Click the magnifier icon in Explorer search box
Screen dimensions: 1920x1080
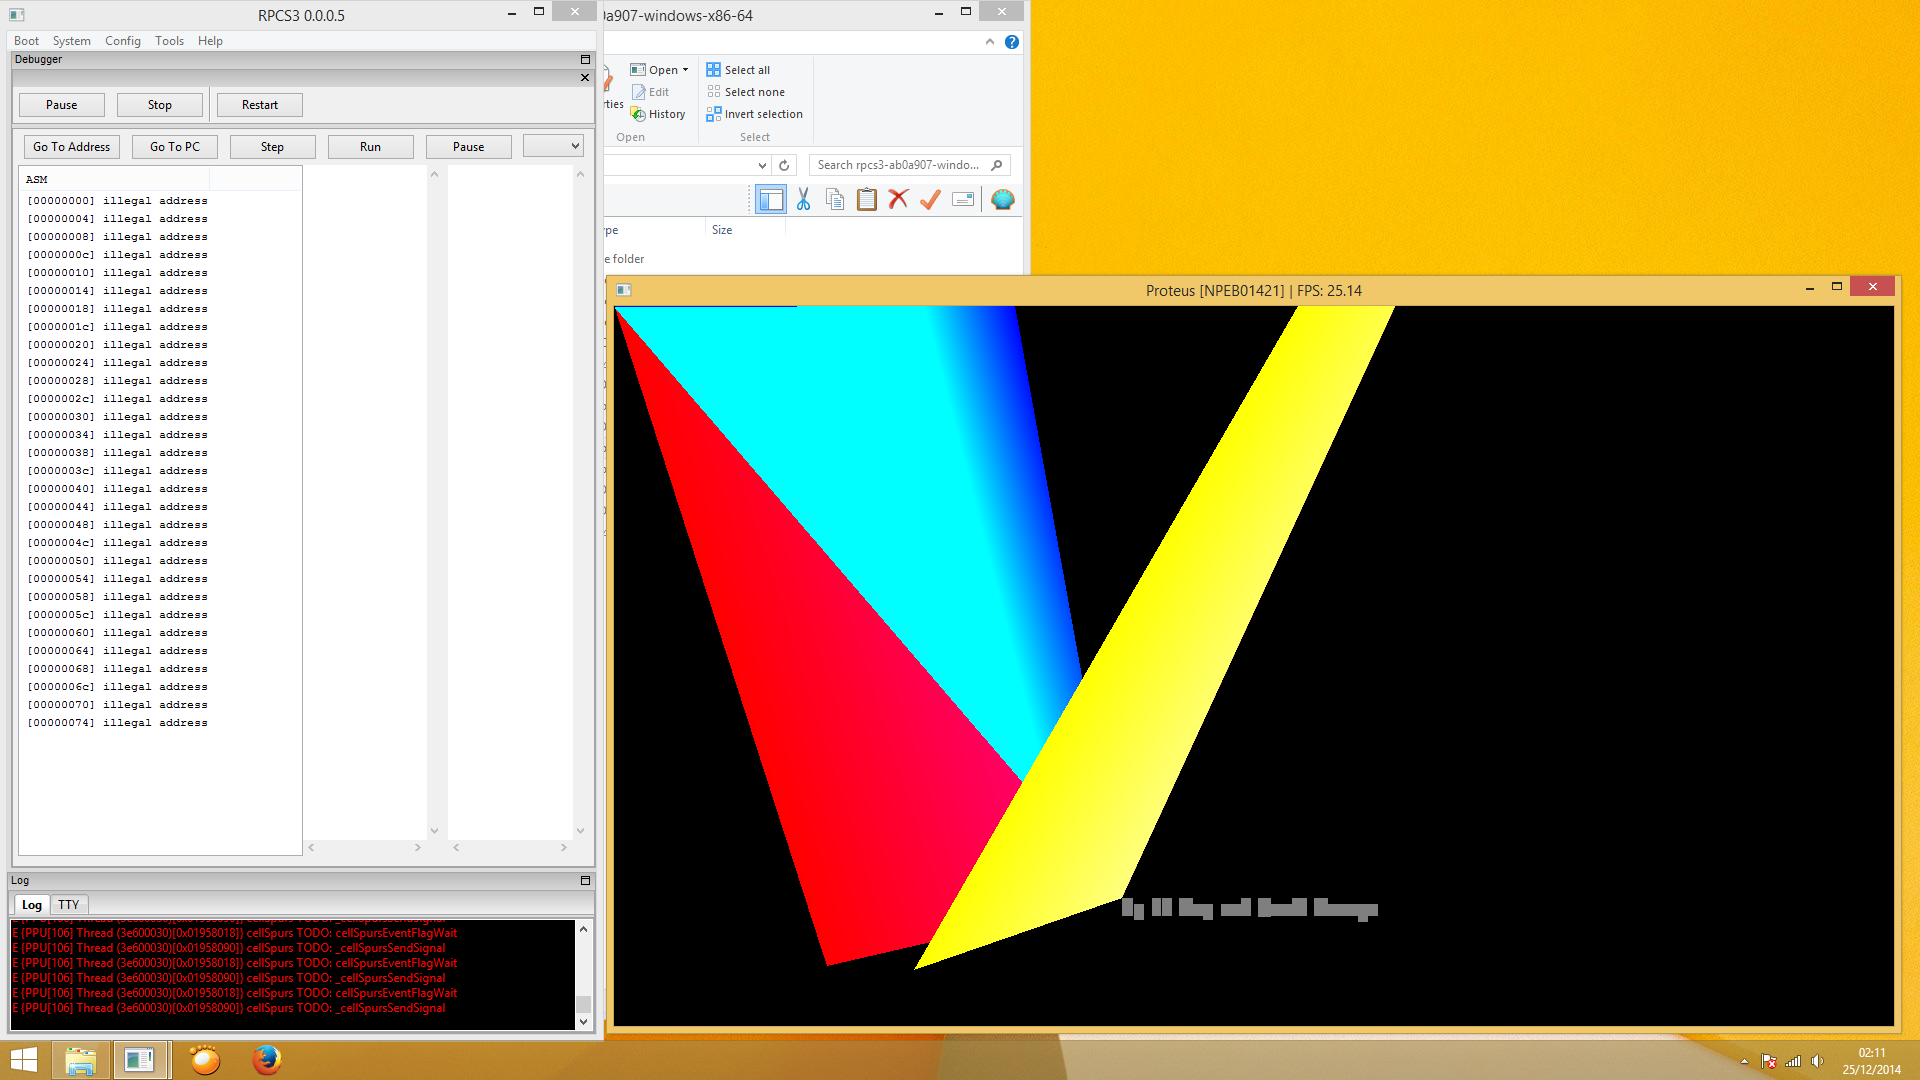pyautogui.click(x=996, y=165)
